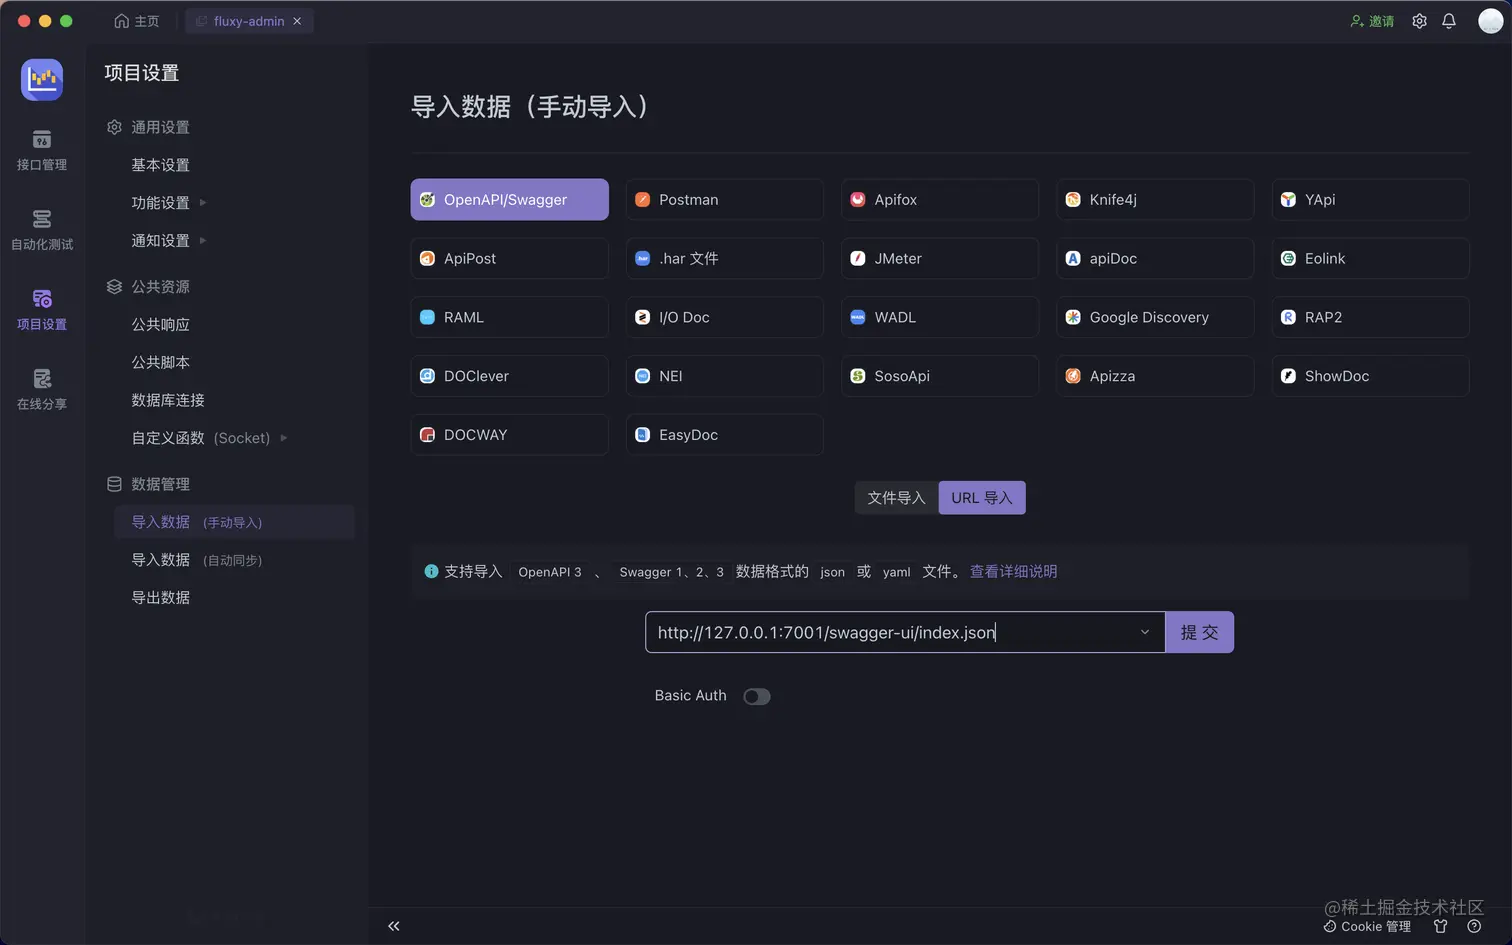Choose DOCWAY import format
Screen dimensions: 1512x945
point(509,435)
